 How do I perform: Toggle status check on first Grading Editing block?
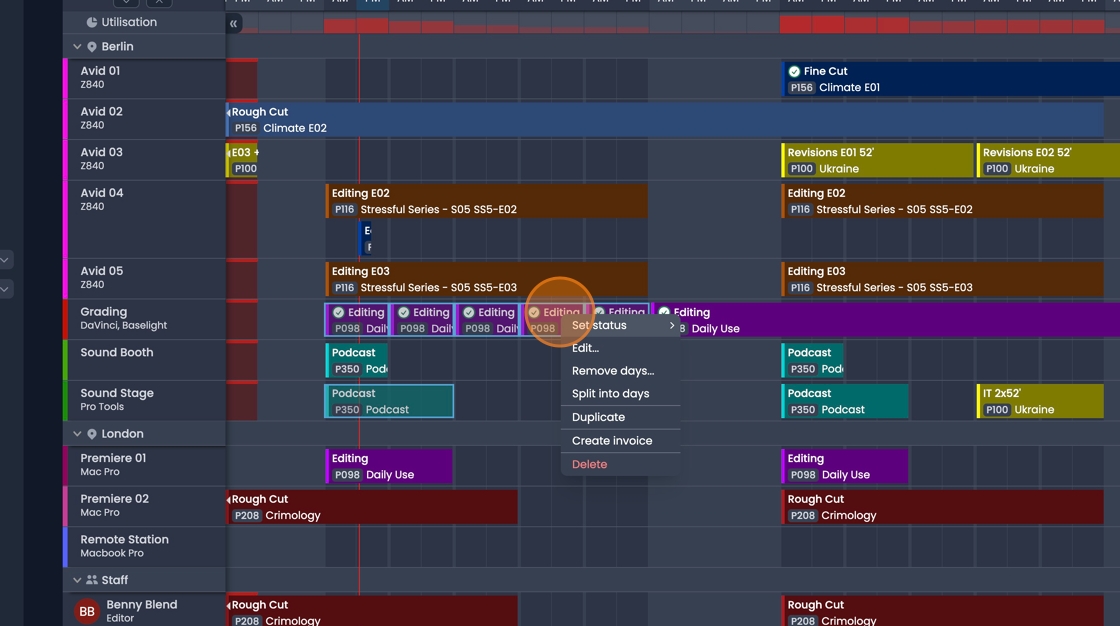[x=339, y=312]
